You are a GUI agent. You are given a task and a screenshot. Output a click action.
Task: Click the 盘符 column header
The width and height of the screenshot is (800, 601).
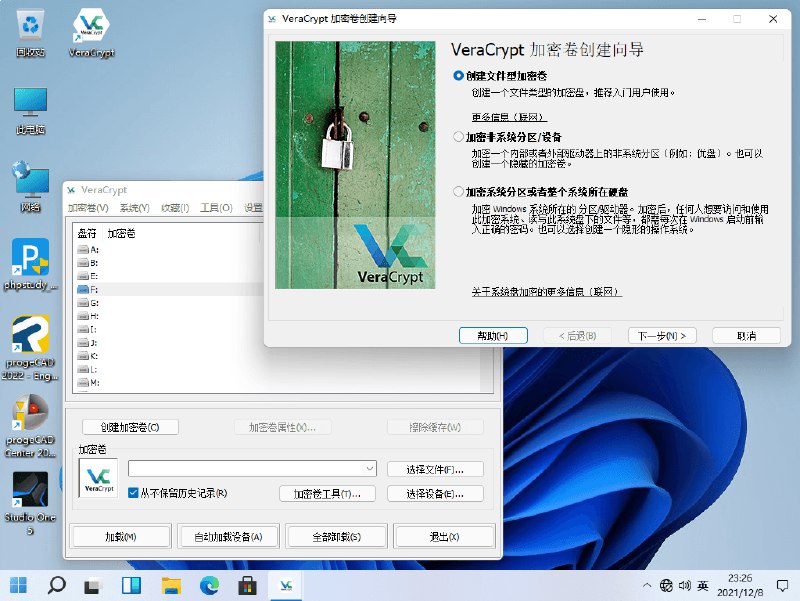(x=87, y=233)
